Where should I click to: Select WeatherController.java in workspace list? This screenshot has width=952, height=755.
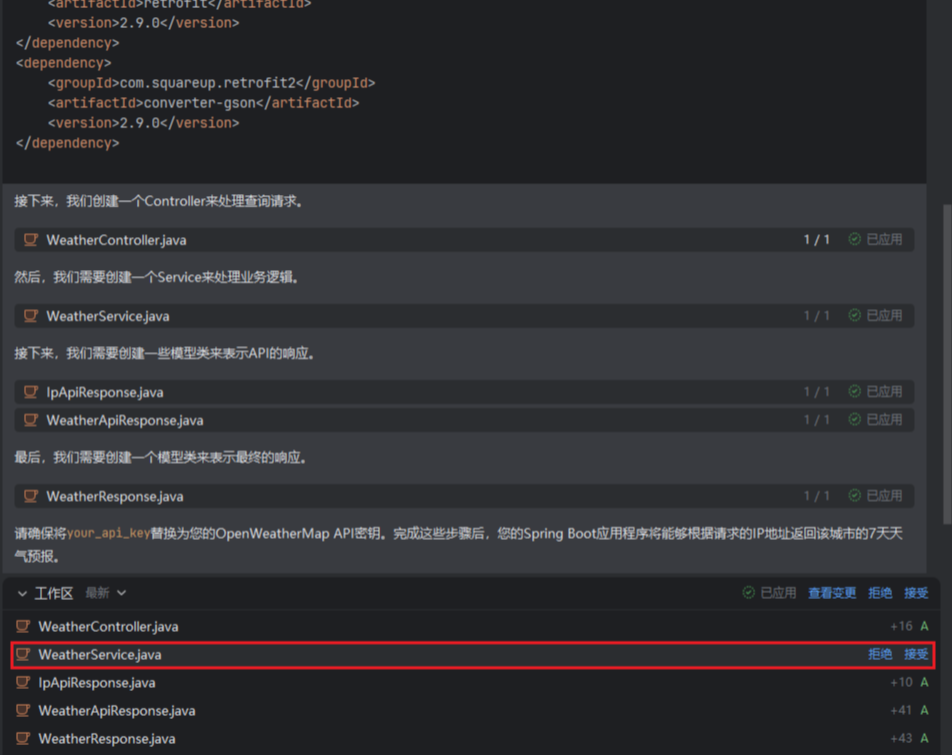[472, 626]
